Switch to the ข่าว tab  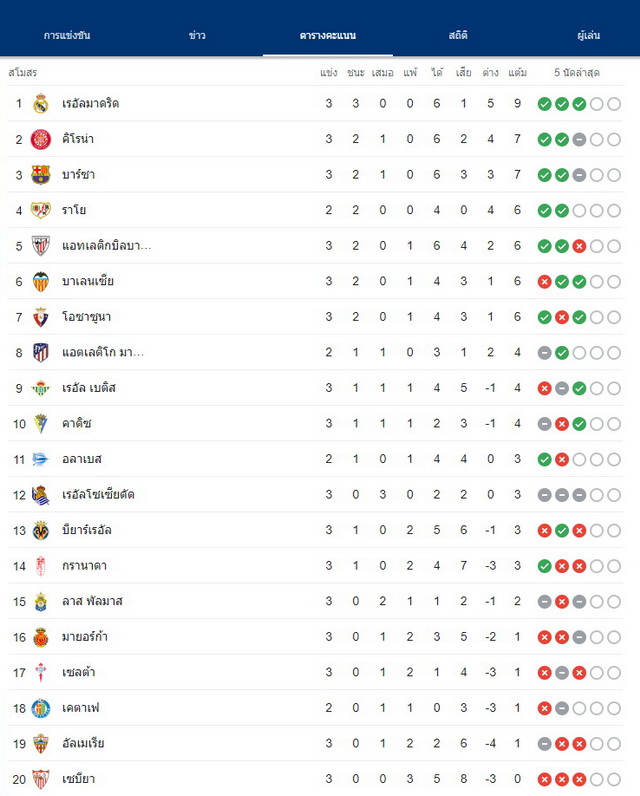pyautogui.click(x=197, y=35)
